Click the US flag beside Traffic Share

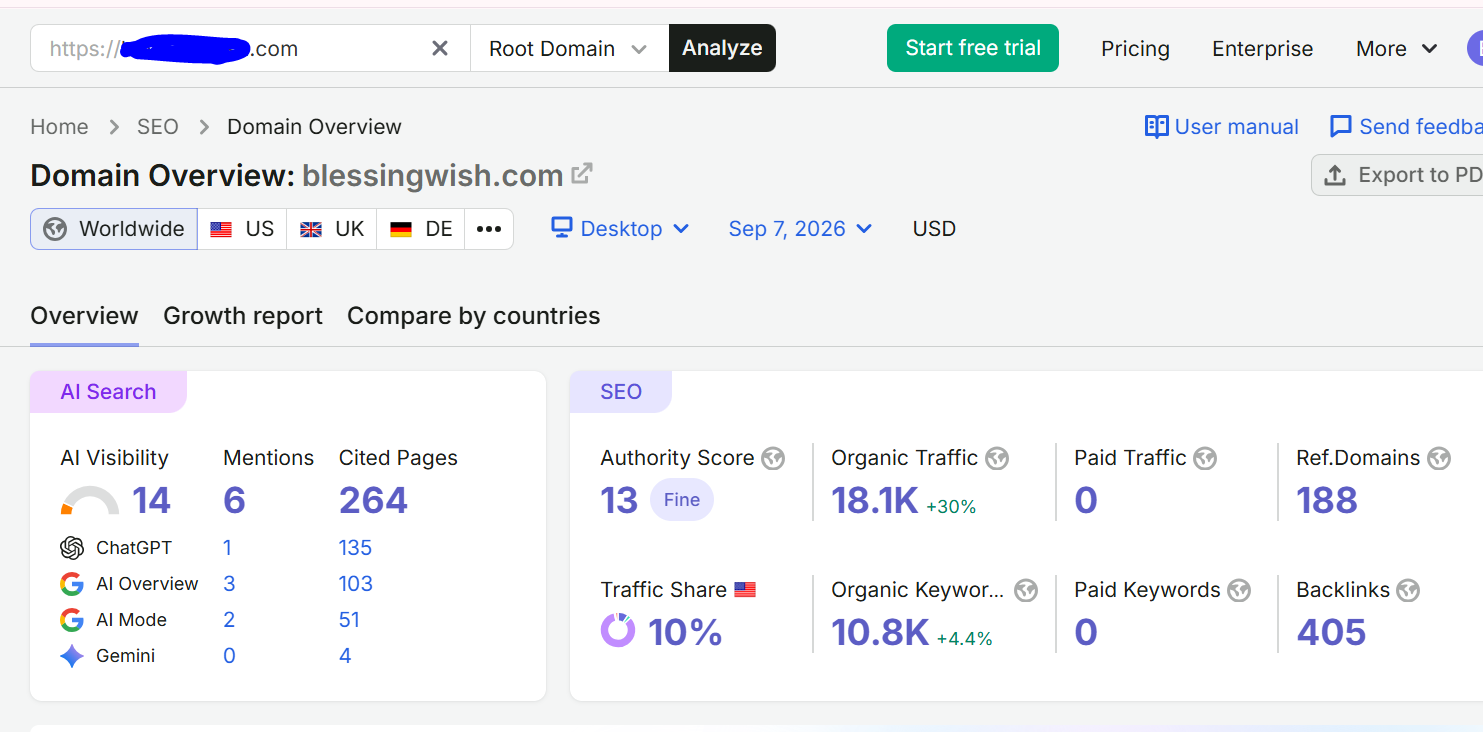coord(745,590)
